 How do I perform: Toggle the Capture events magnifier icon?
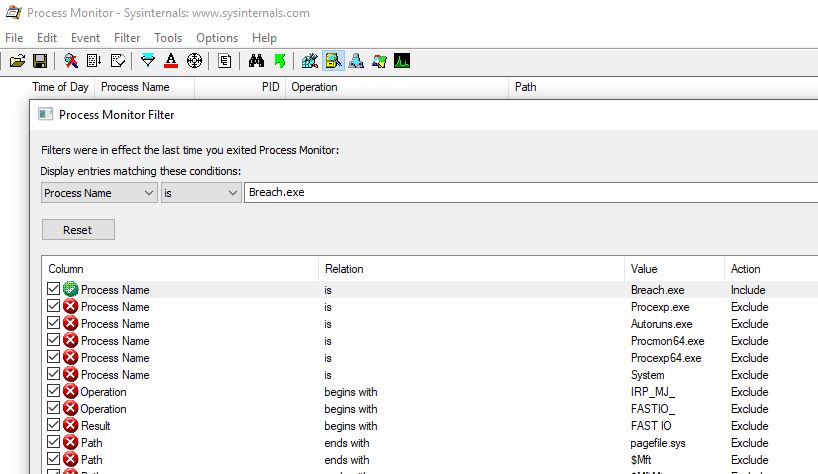71,61
